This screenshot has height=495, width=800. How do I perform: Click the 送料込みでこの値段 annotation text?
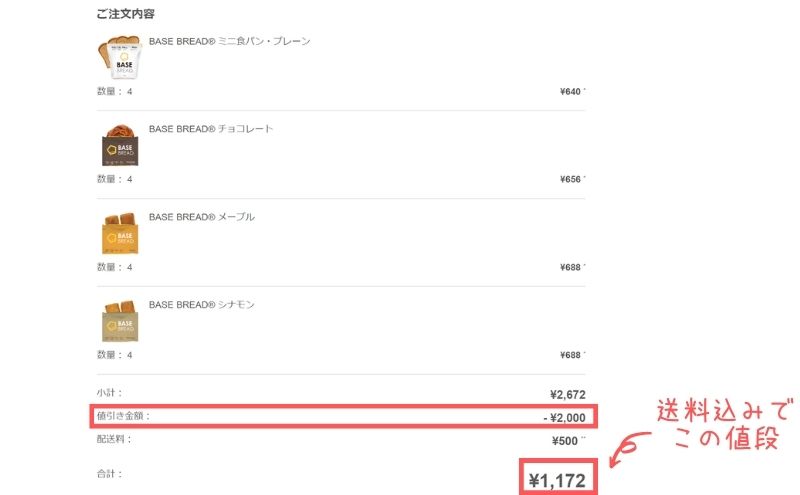(726, 424)
